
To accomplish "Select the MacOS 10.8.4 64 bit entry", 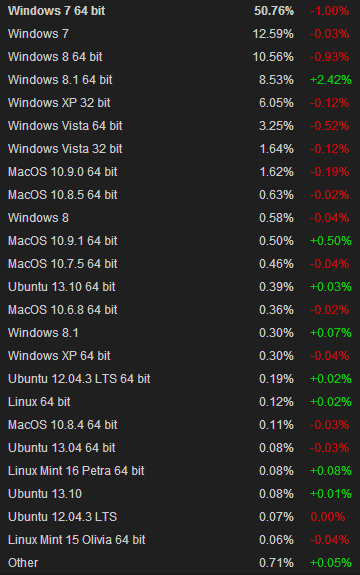I will [x=63, y=425].
